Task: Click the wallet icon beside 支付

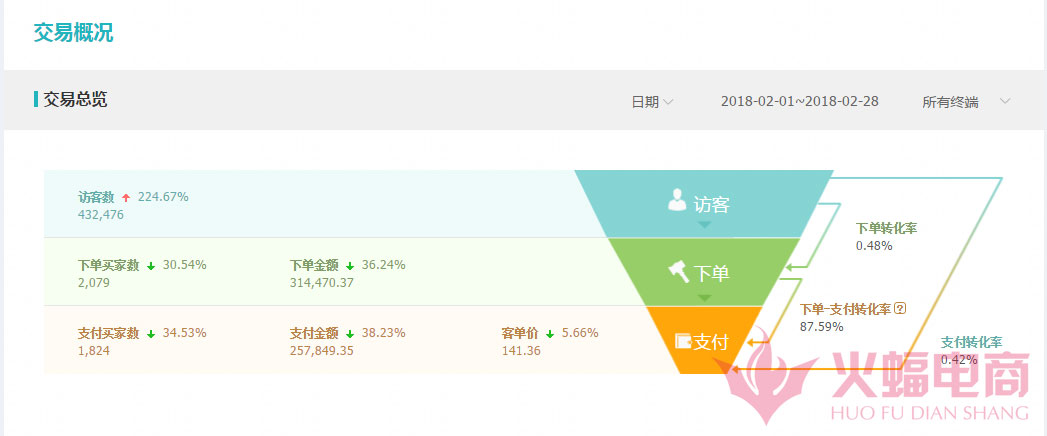Action: click(x=683, y=341)
